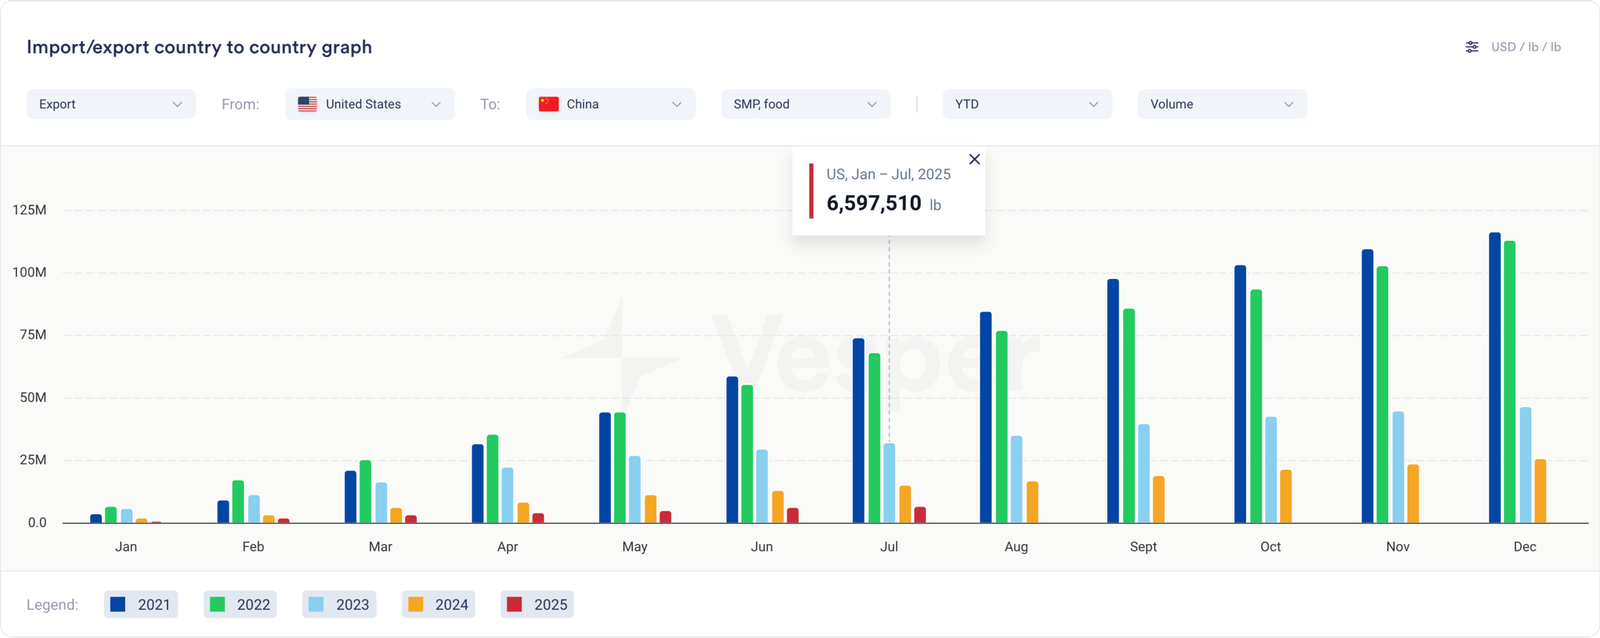Open the SMP, food product dropdown
The height and width of the screenshot is (638, 1600).
[805, 104]
